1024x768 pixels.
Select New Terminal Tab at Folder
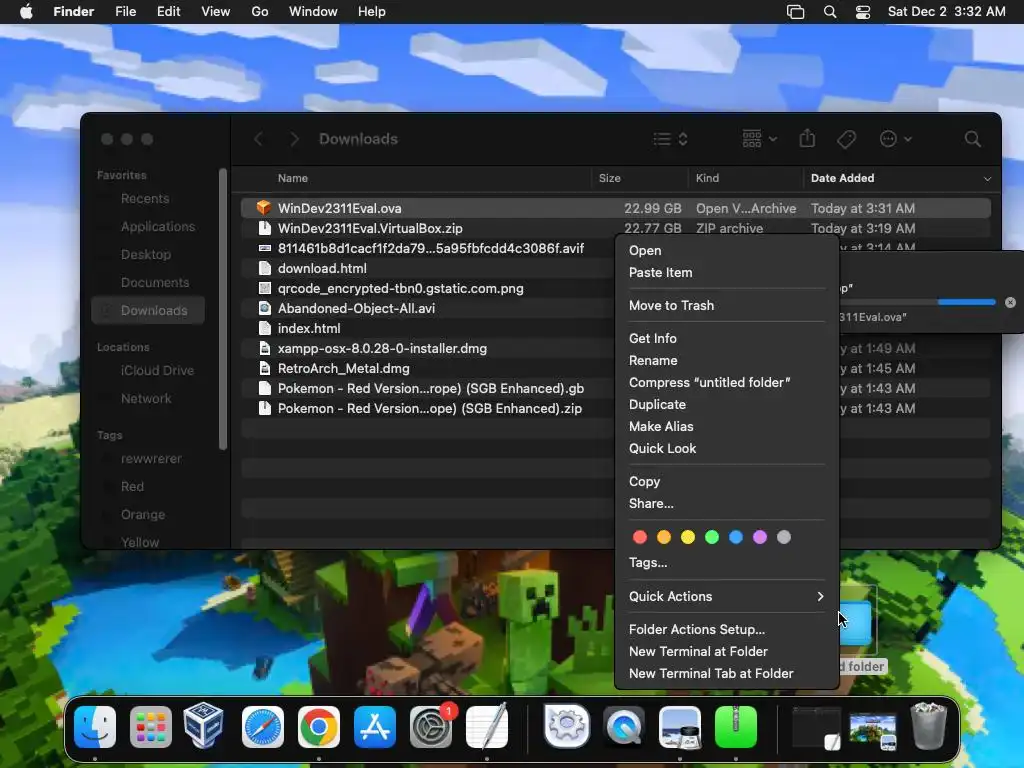coord(711,673)
